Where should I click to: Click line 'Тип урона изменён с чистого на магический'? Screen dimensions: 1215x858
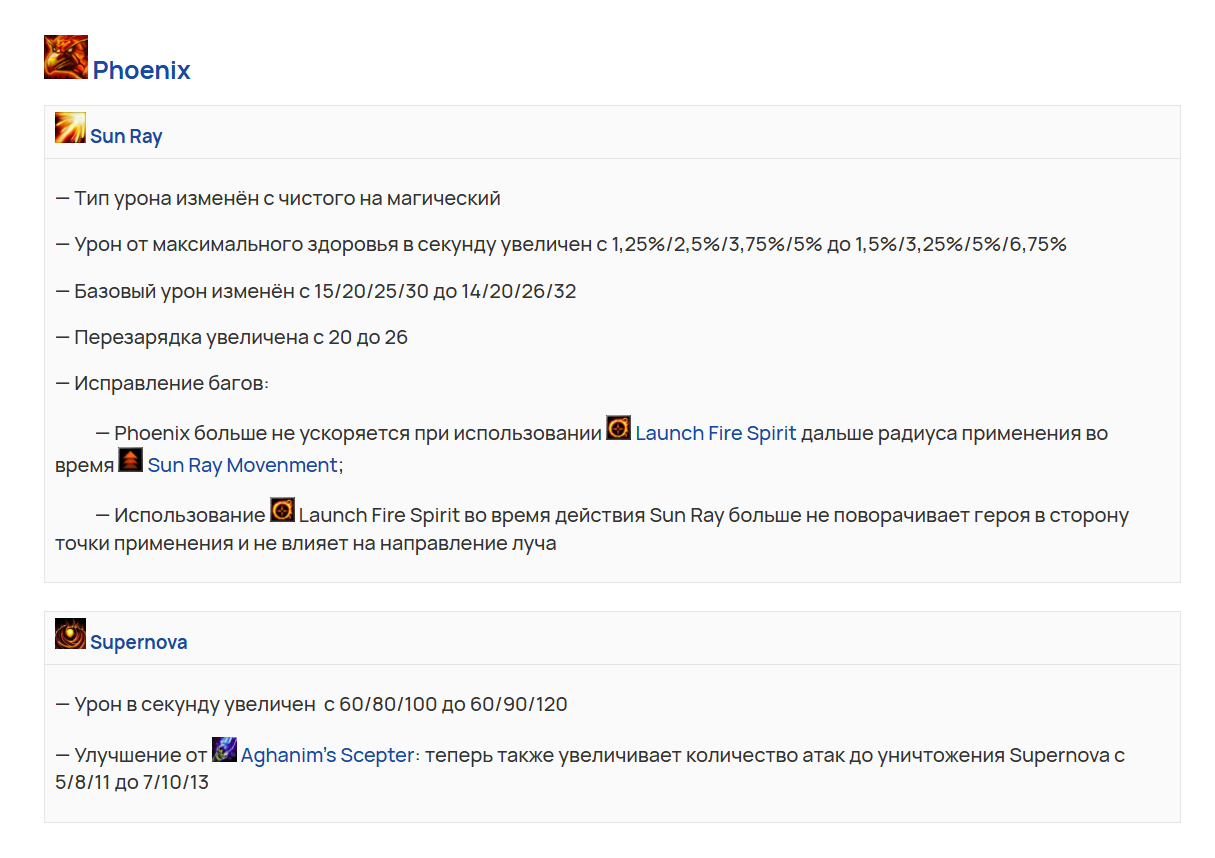pos(278,198)
